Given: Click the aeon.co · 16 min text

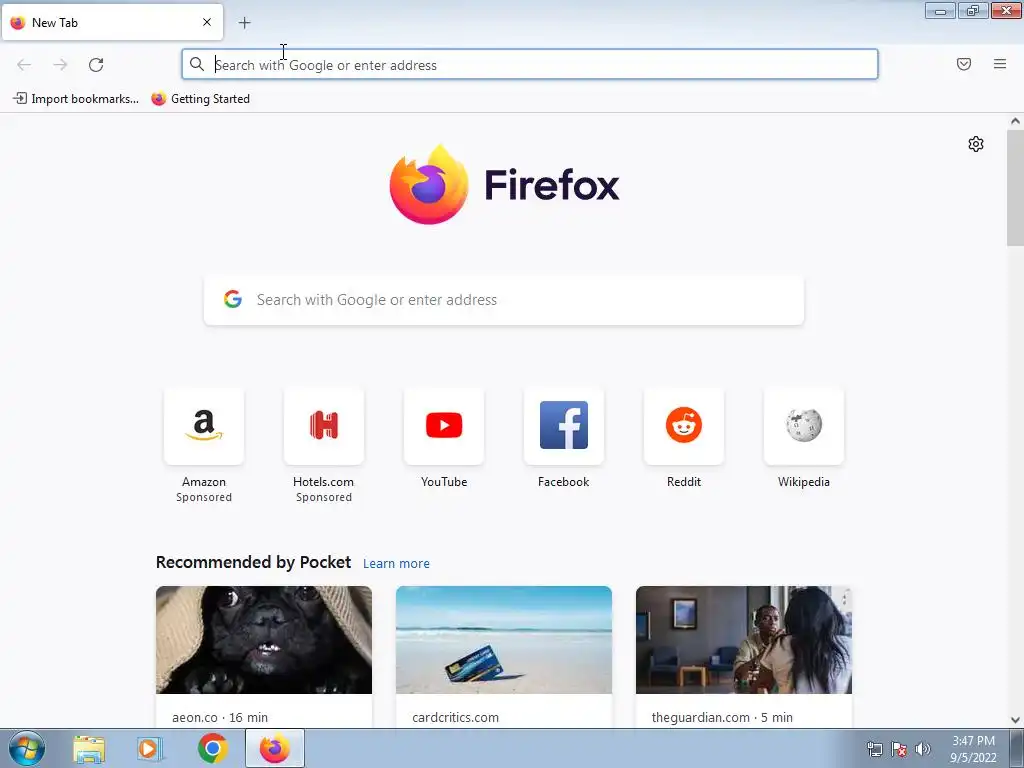Looking at the screenshot, I should [x=220, y=717].
